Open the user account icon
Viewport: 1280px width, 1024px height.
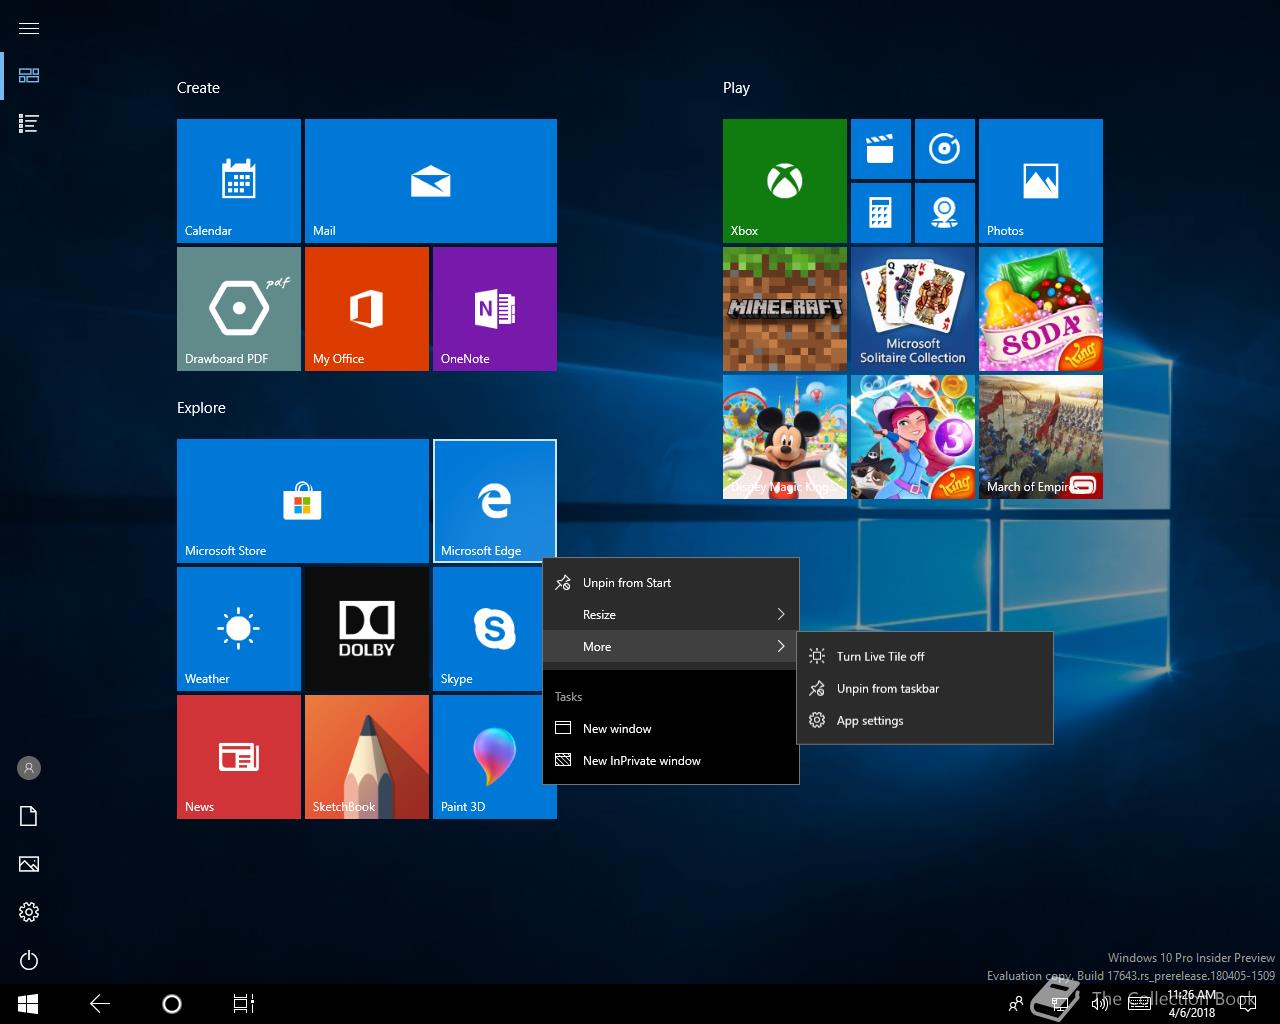click(29, 768)
